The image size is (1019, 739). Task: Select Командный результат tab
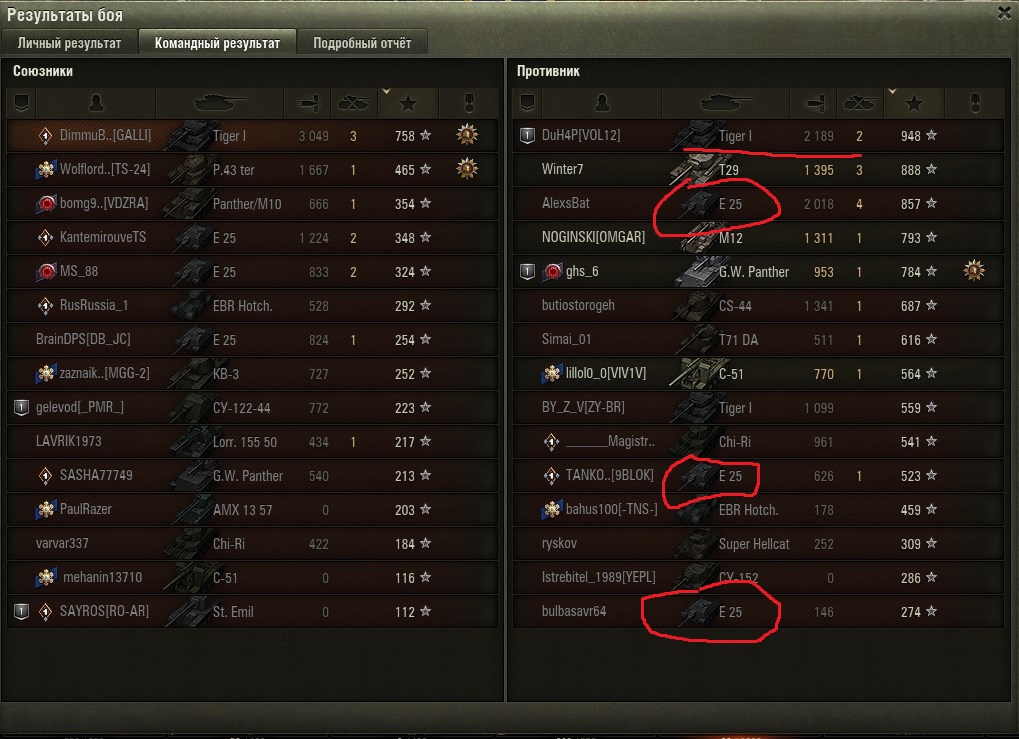coord(217,43)
